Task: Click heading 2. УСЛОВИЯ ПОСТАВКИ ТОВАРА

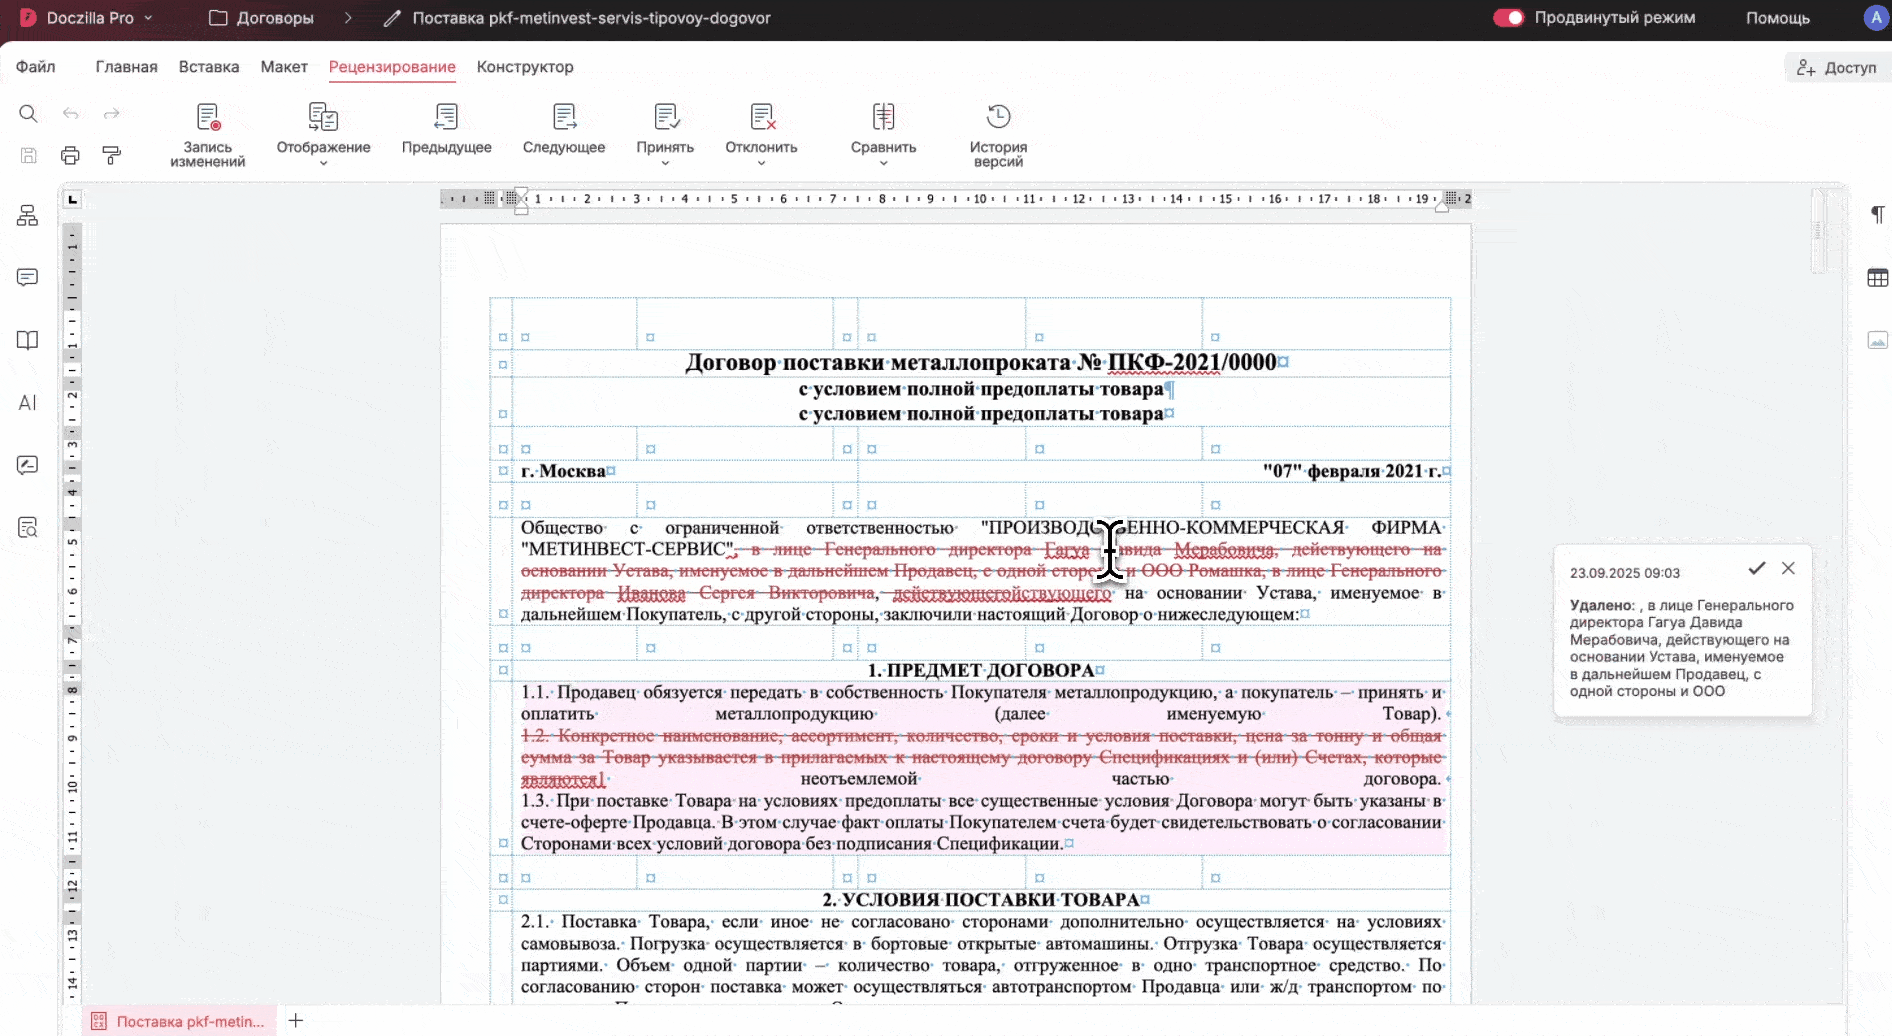Action: pos(981,900)
